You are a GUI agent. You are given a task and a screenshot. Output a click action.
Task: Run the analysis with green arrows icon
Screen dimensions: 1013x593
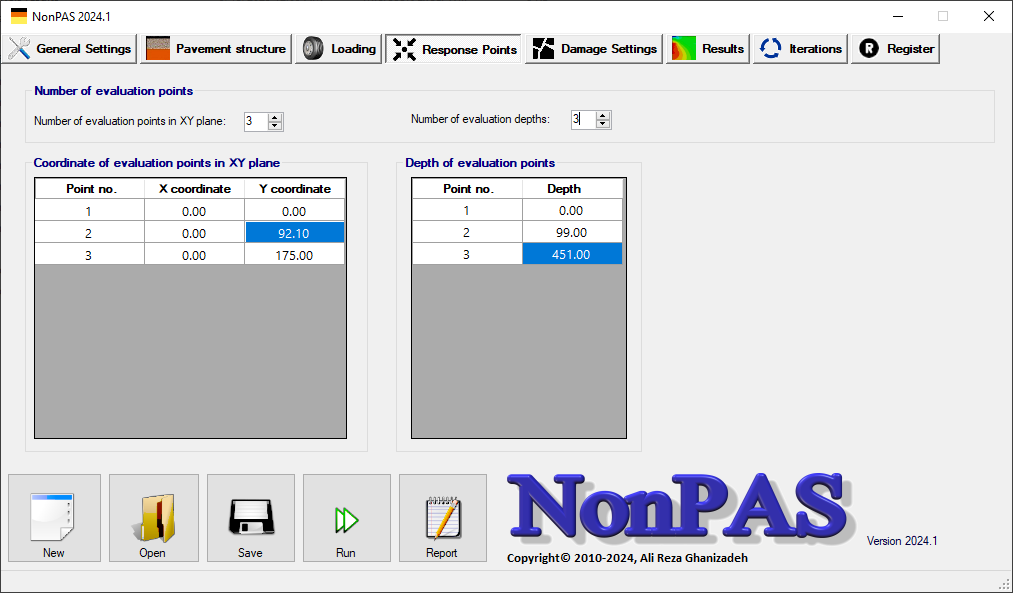coord(346,518)
